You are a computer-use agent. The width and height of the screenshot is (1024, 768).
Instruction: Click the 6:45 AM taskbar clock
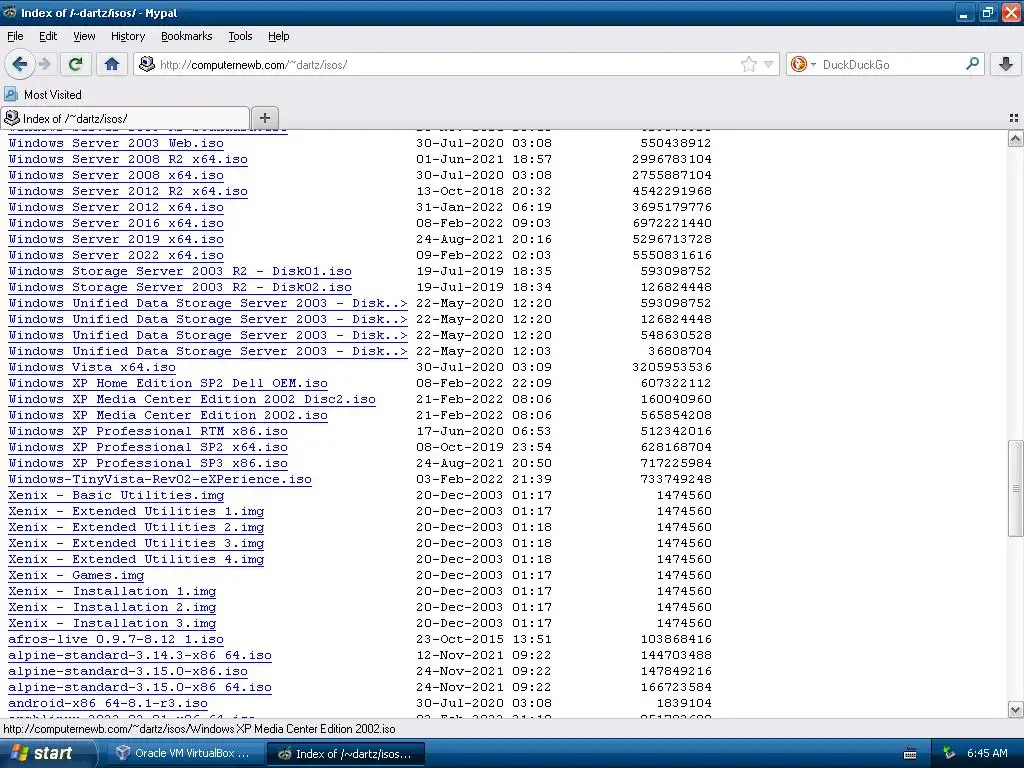tap(987, 754)
